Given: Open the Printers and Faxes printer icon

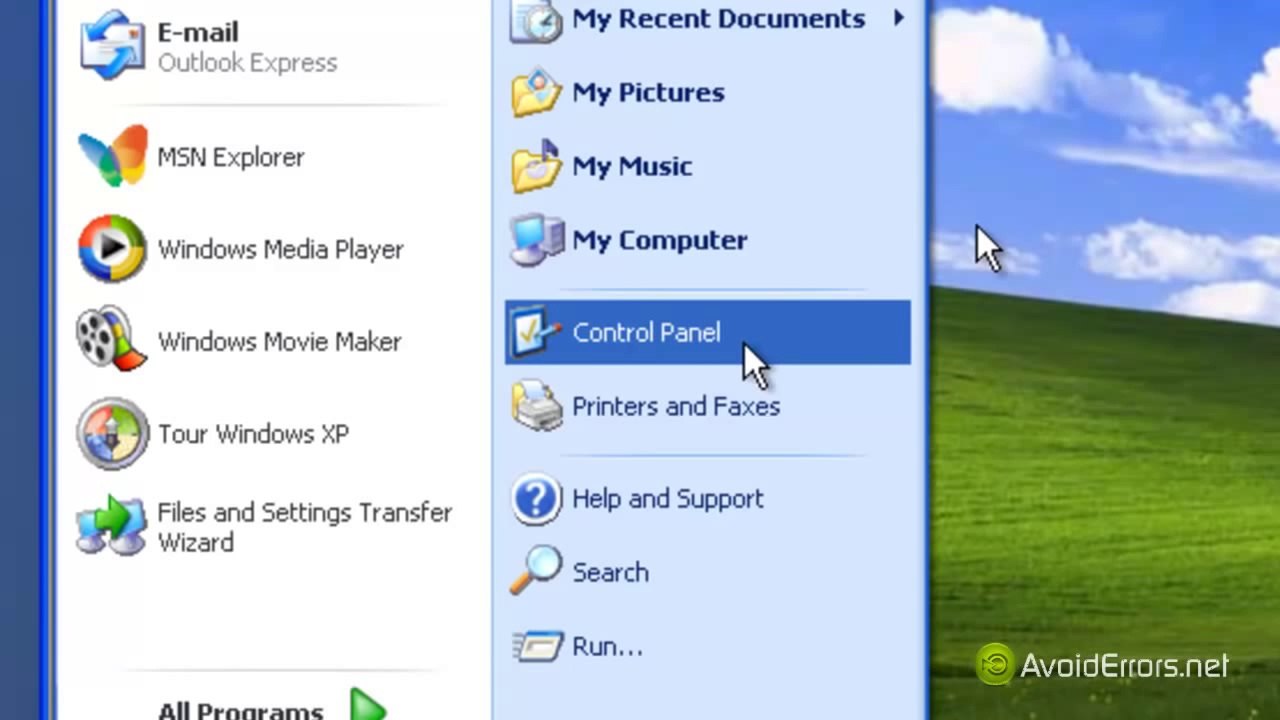Looking at the screenshot, I should click(x=536, y=406).
